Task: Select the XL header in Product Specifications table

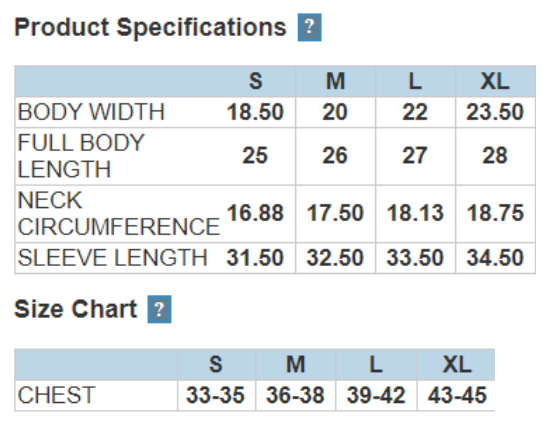Action: 495,81
